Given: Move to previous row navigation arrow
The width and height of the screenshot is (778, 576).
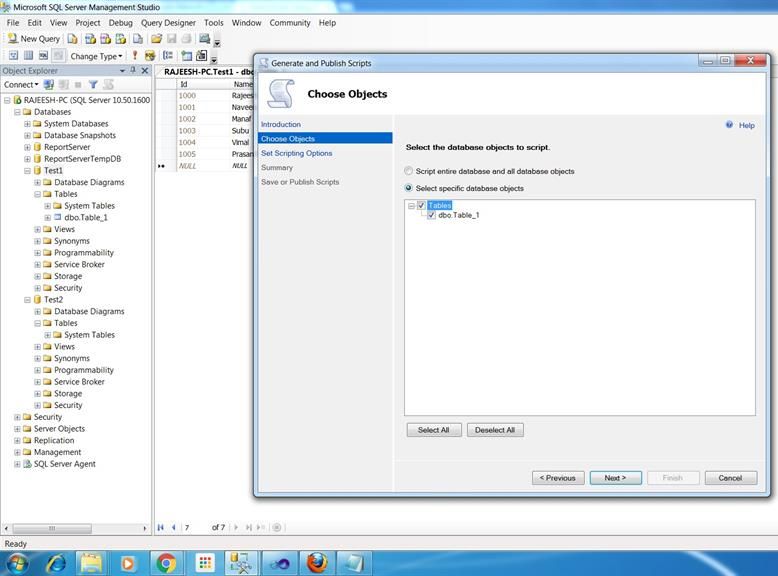Looking at the screenshot, I should pyautogui.click(x=174, y=527).
